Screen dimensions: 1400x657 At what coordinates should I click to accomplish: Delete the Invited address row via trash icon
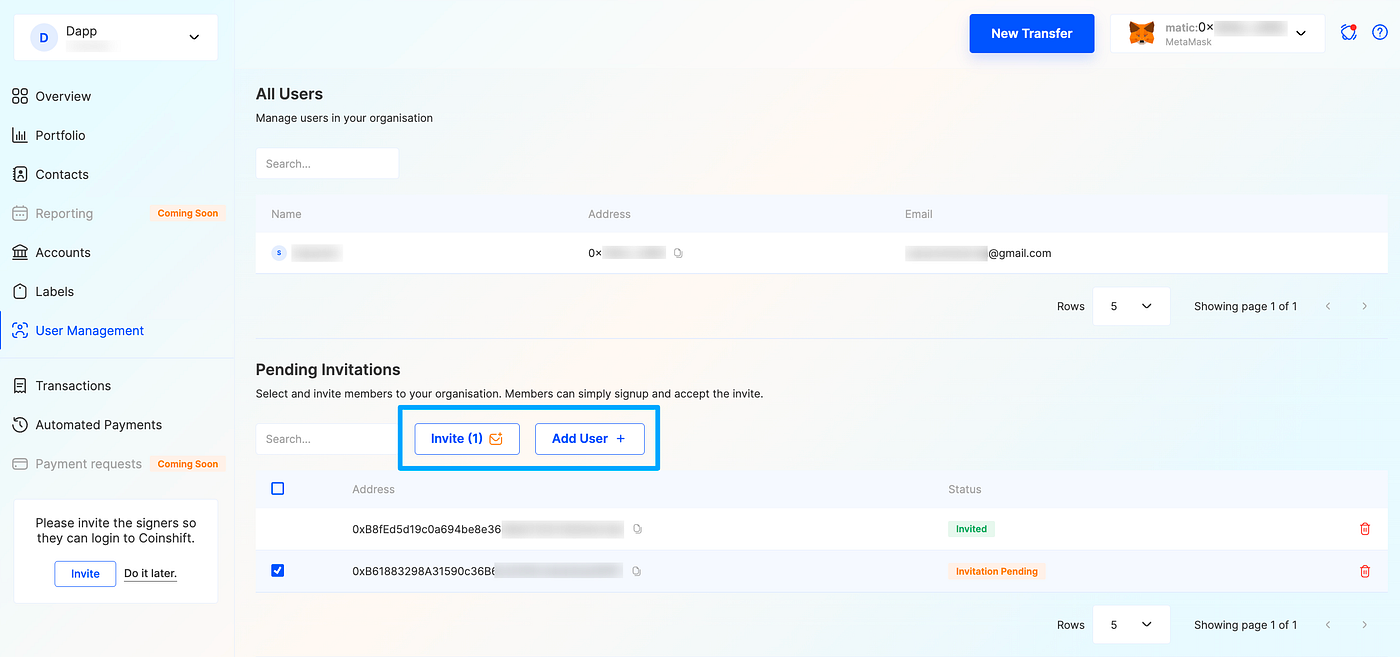(1365, 529)
